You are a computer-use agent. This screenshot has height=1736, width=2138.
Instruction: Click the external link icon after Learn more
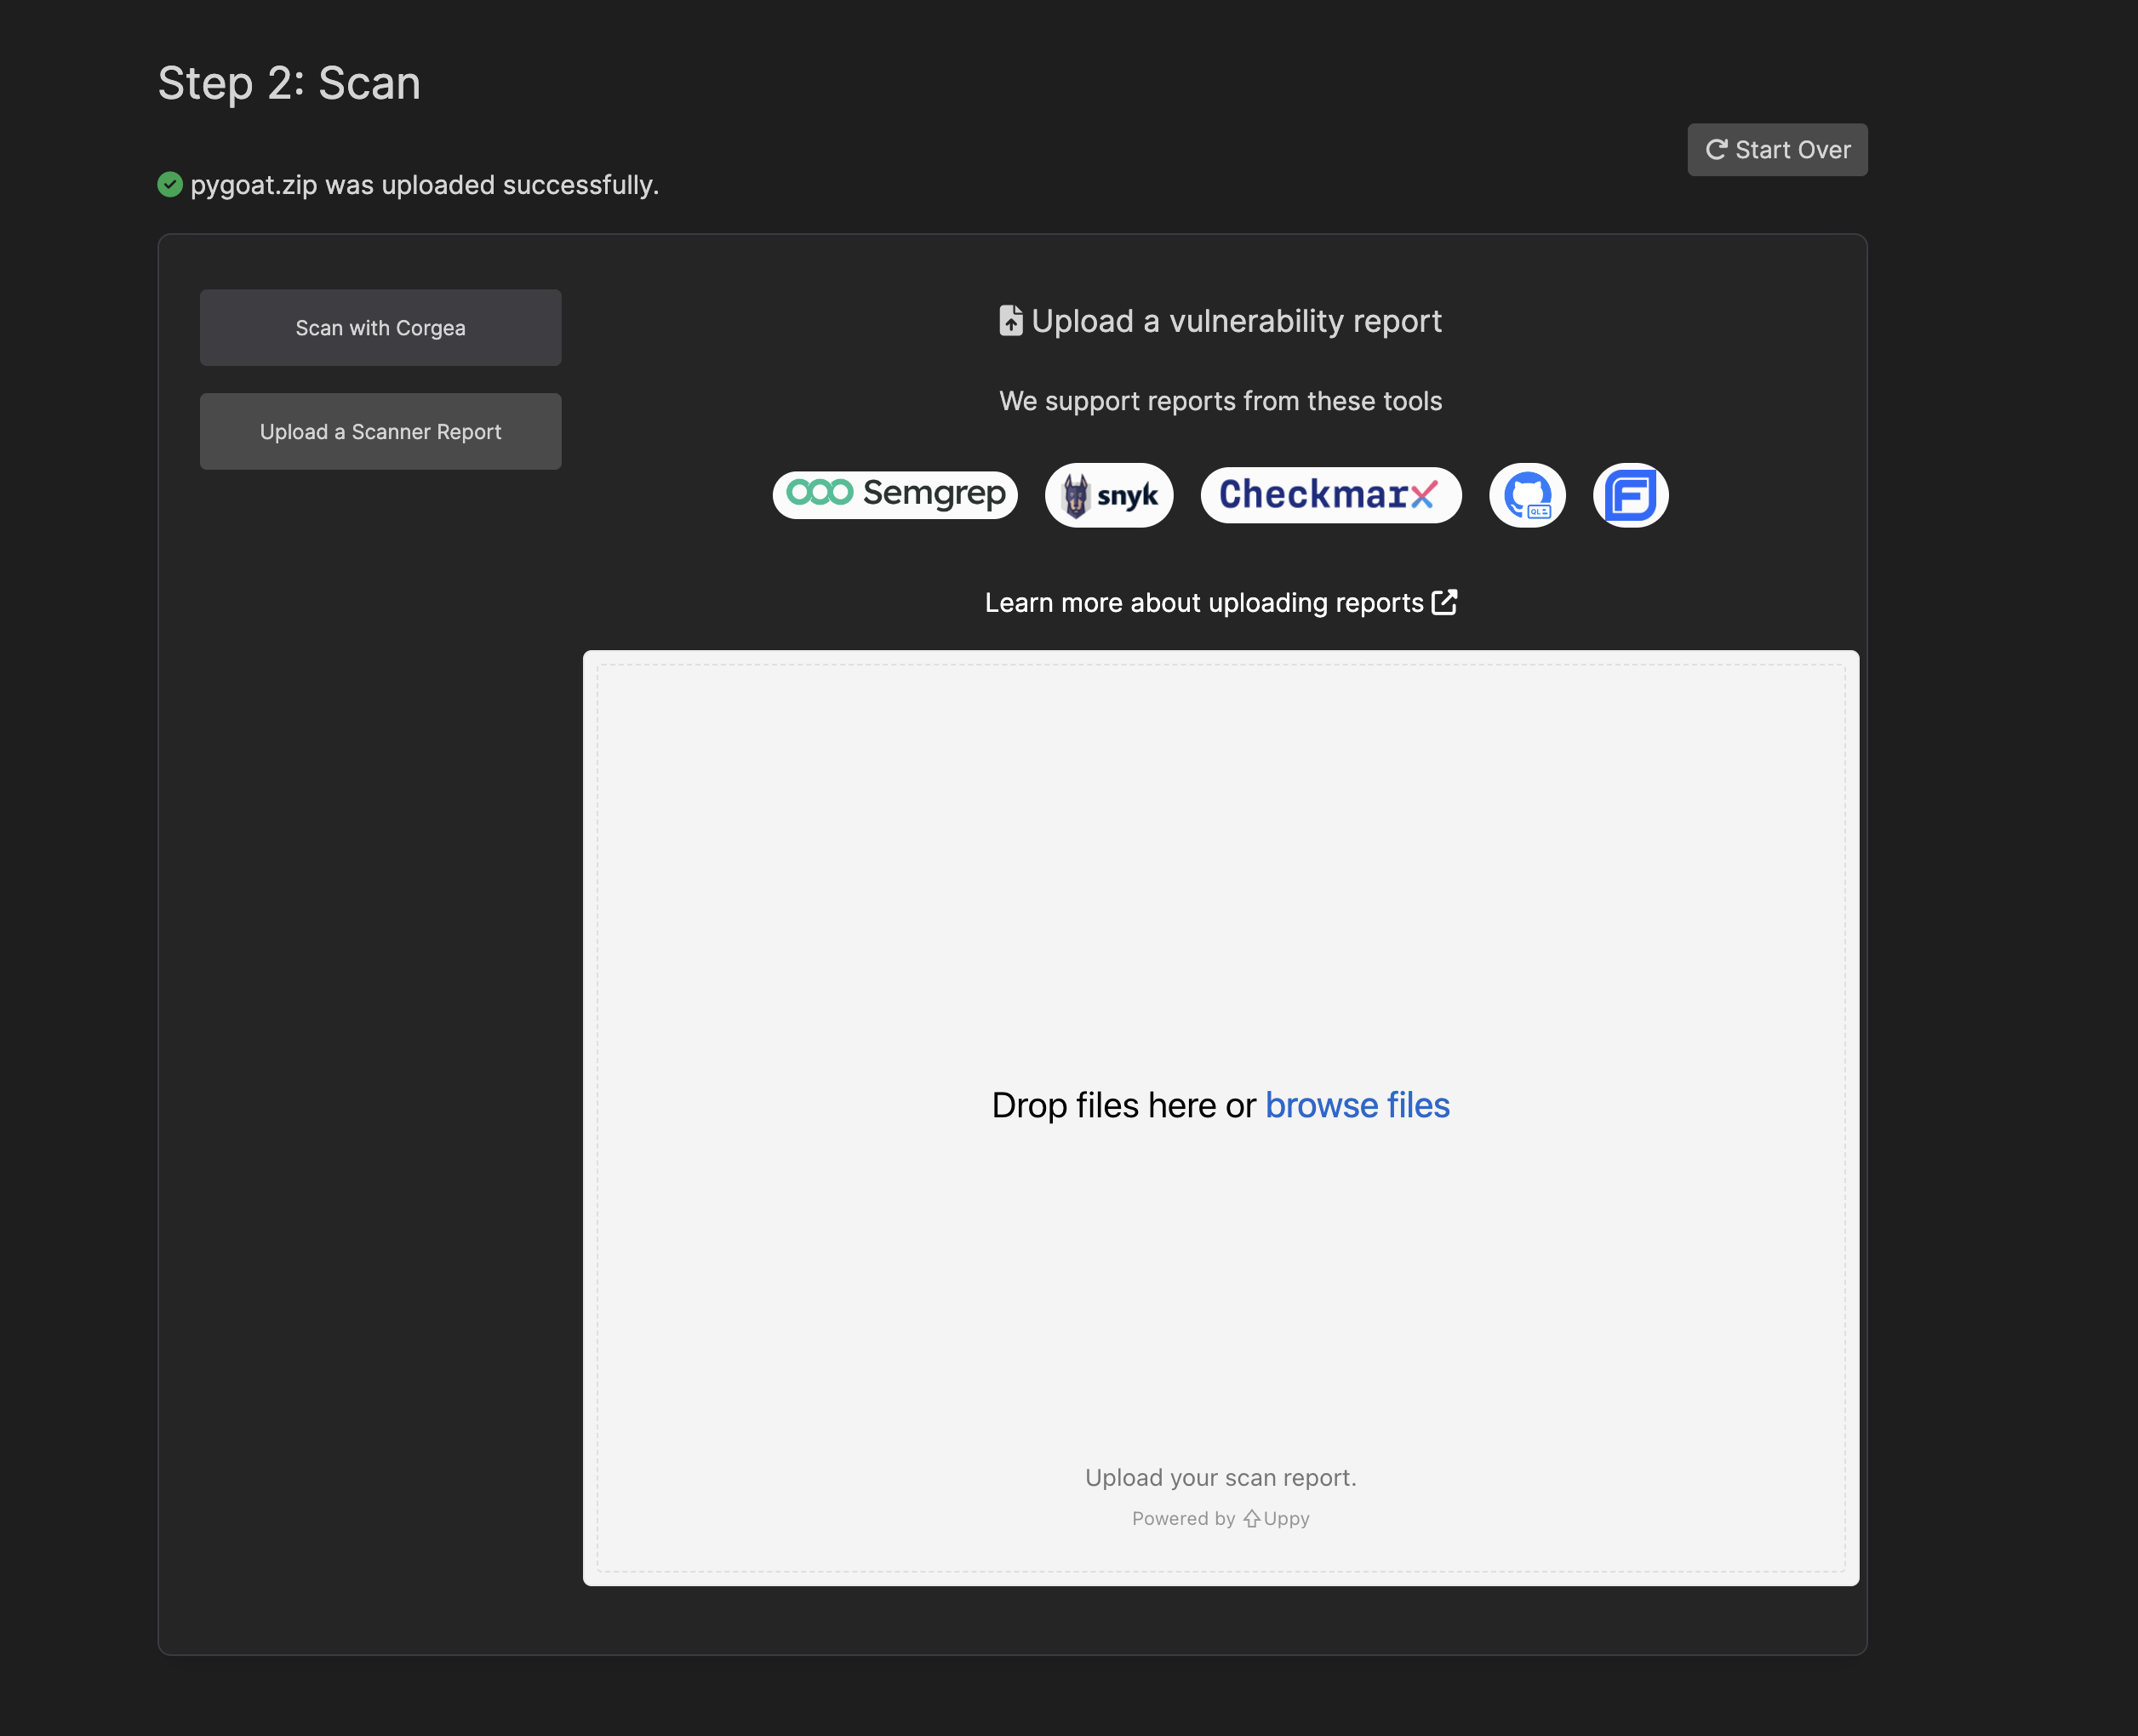[x=1444, y=602]
